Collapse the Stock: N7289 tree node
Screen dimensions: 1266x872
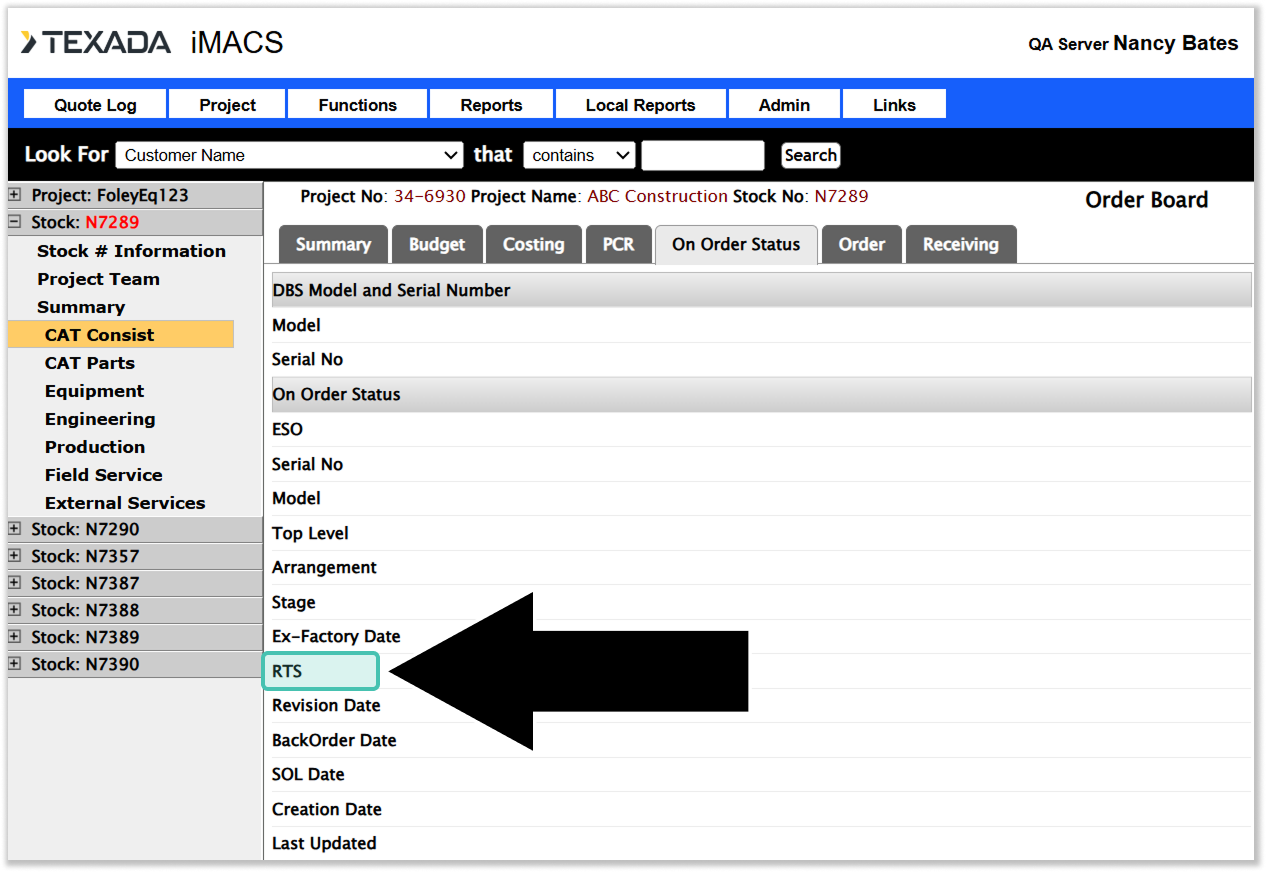click(15, 222)
